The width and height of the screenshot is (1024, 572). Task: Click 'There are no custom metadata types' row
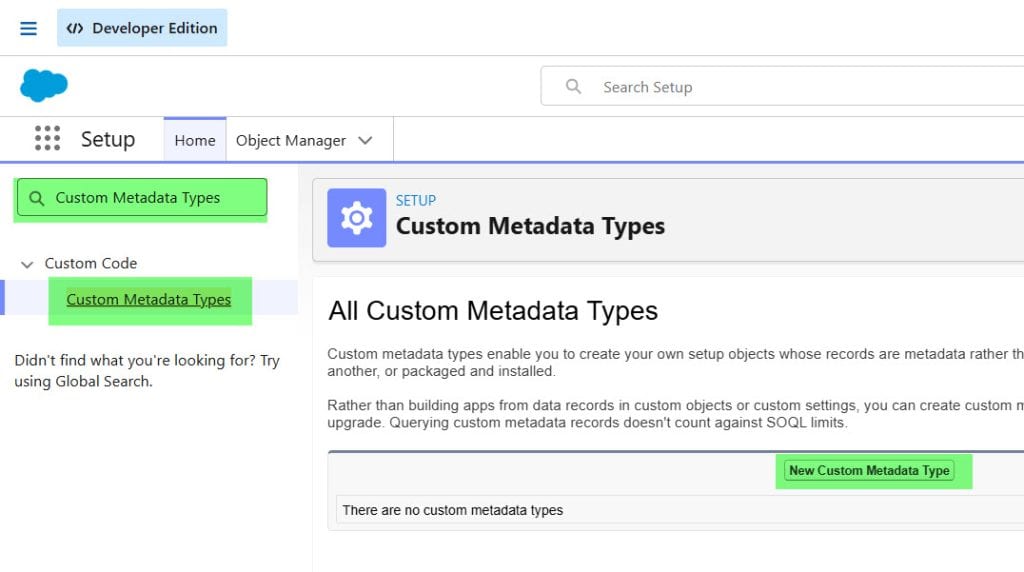tap(679, 510)
